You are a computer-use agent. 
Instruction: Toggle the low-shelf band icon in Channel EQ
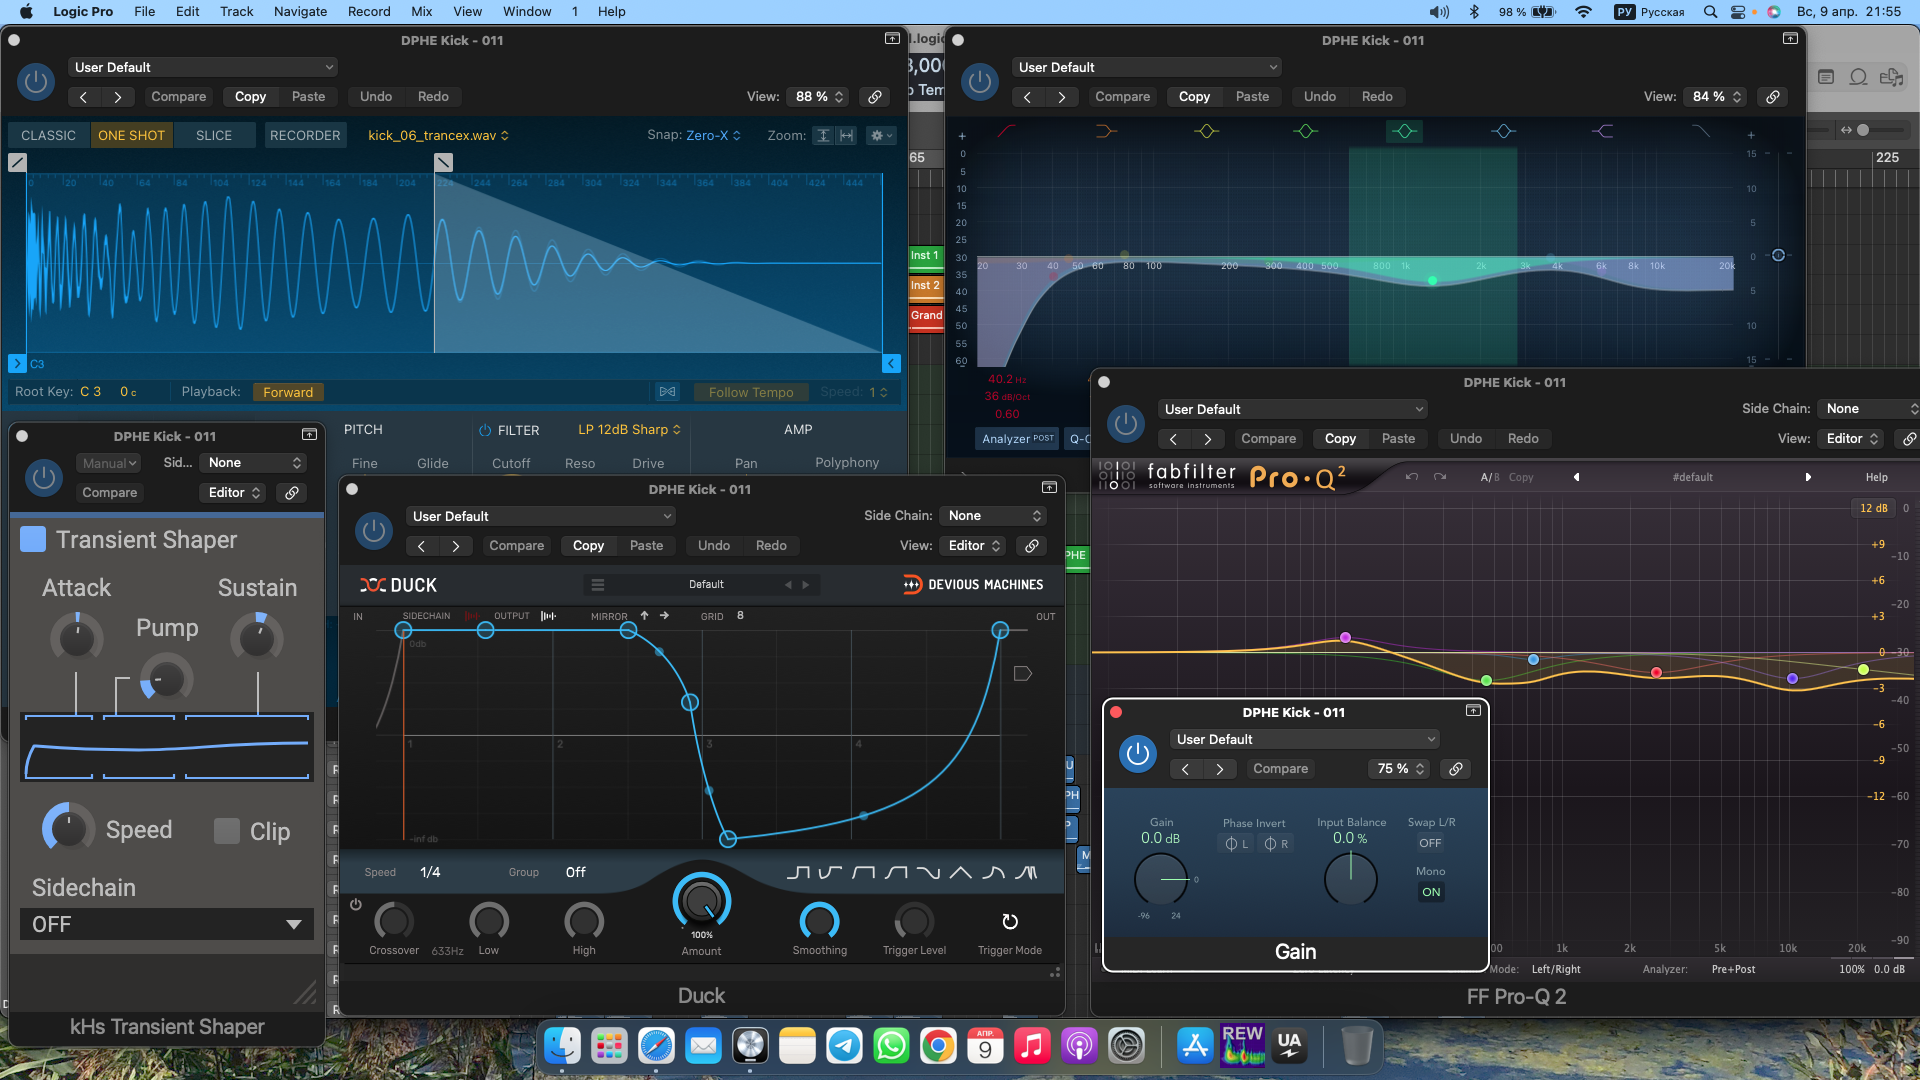pos(1106,131)
